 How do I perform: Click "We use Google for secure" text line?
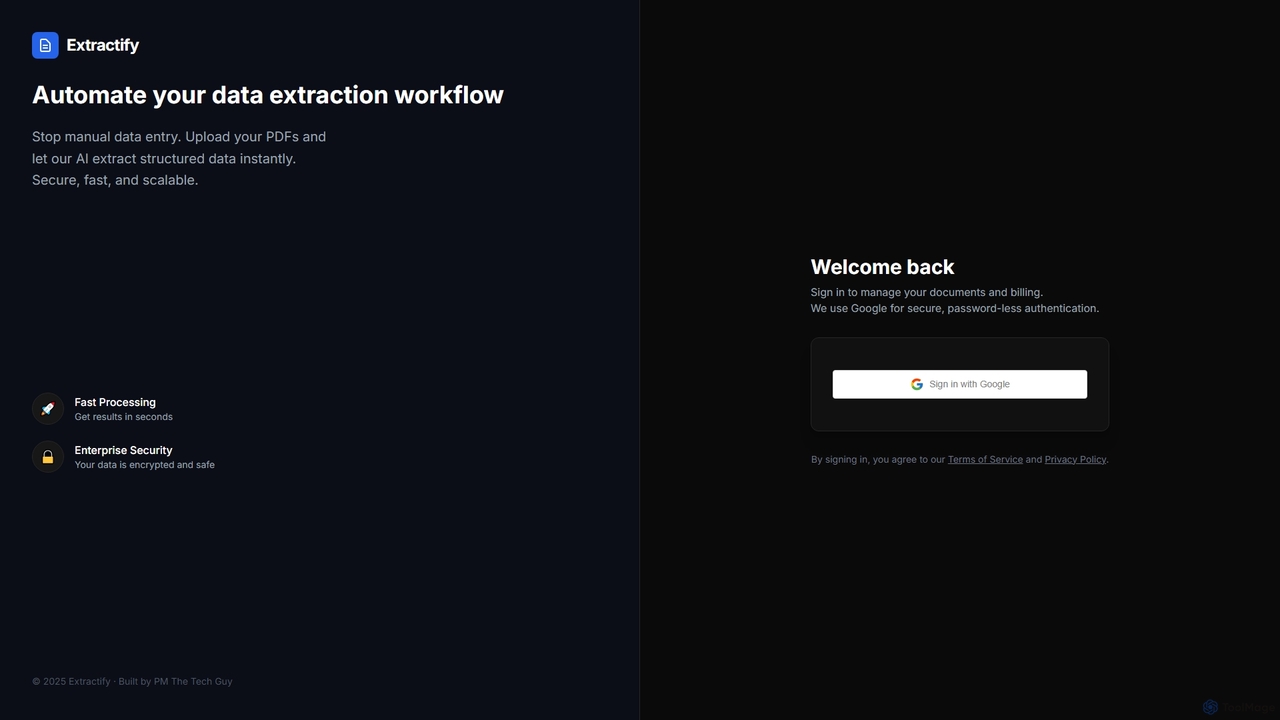click(955, 308)
